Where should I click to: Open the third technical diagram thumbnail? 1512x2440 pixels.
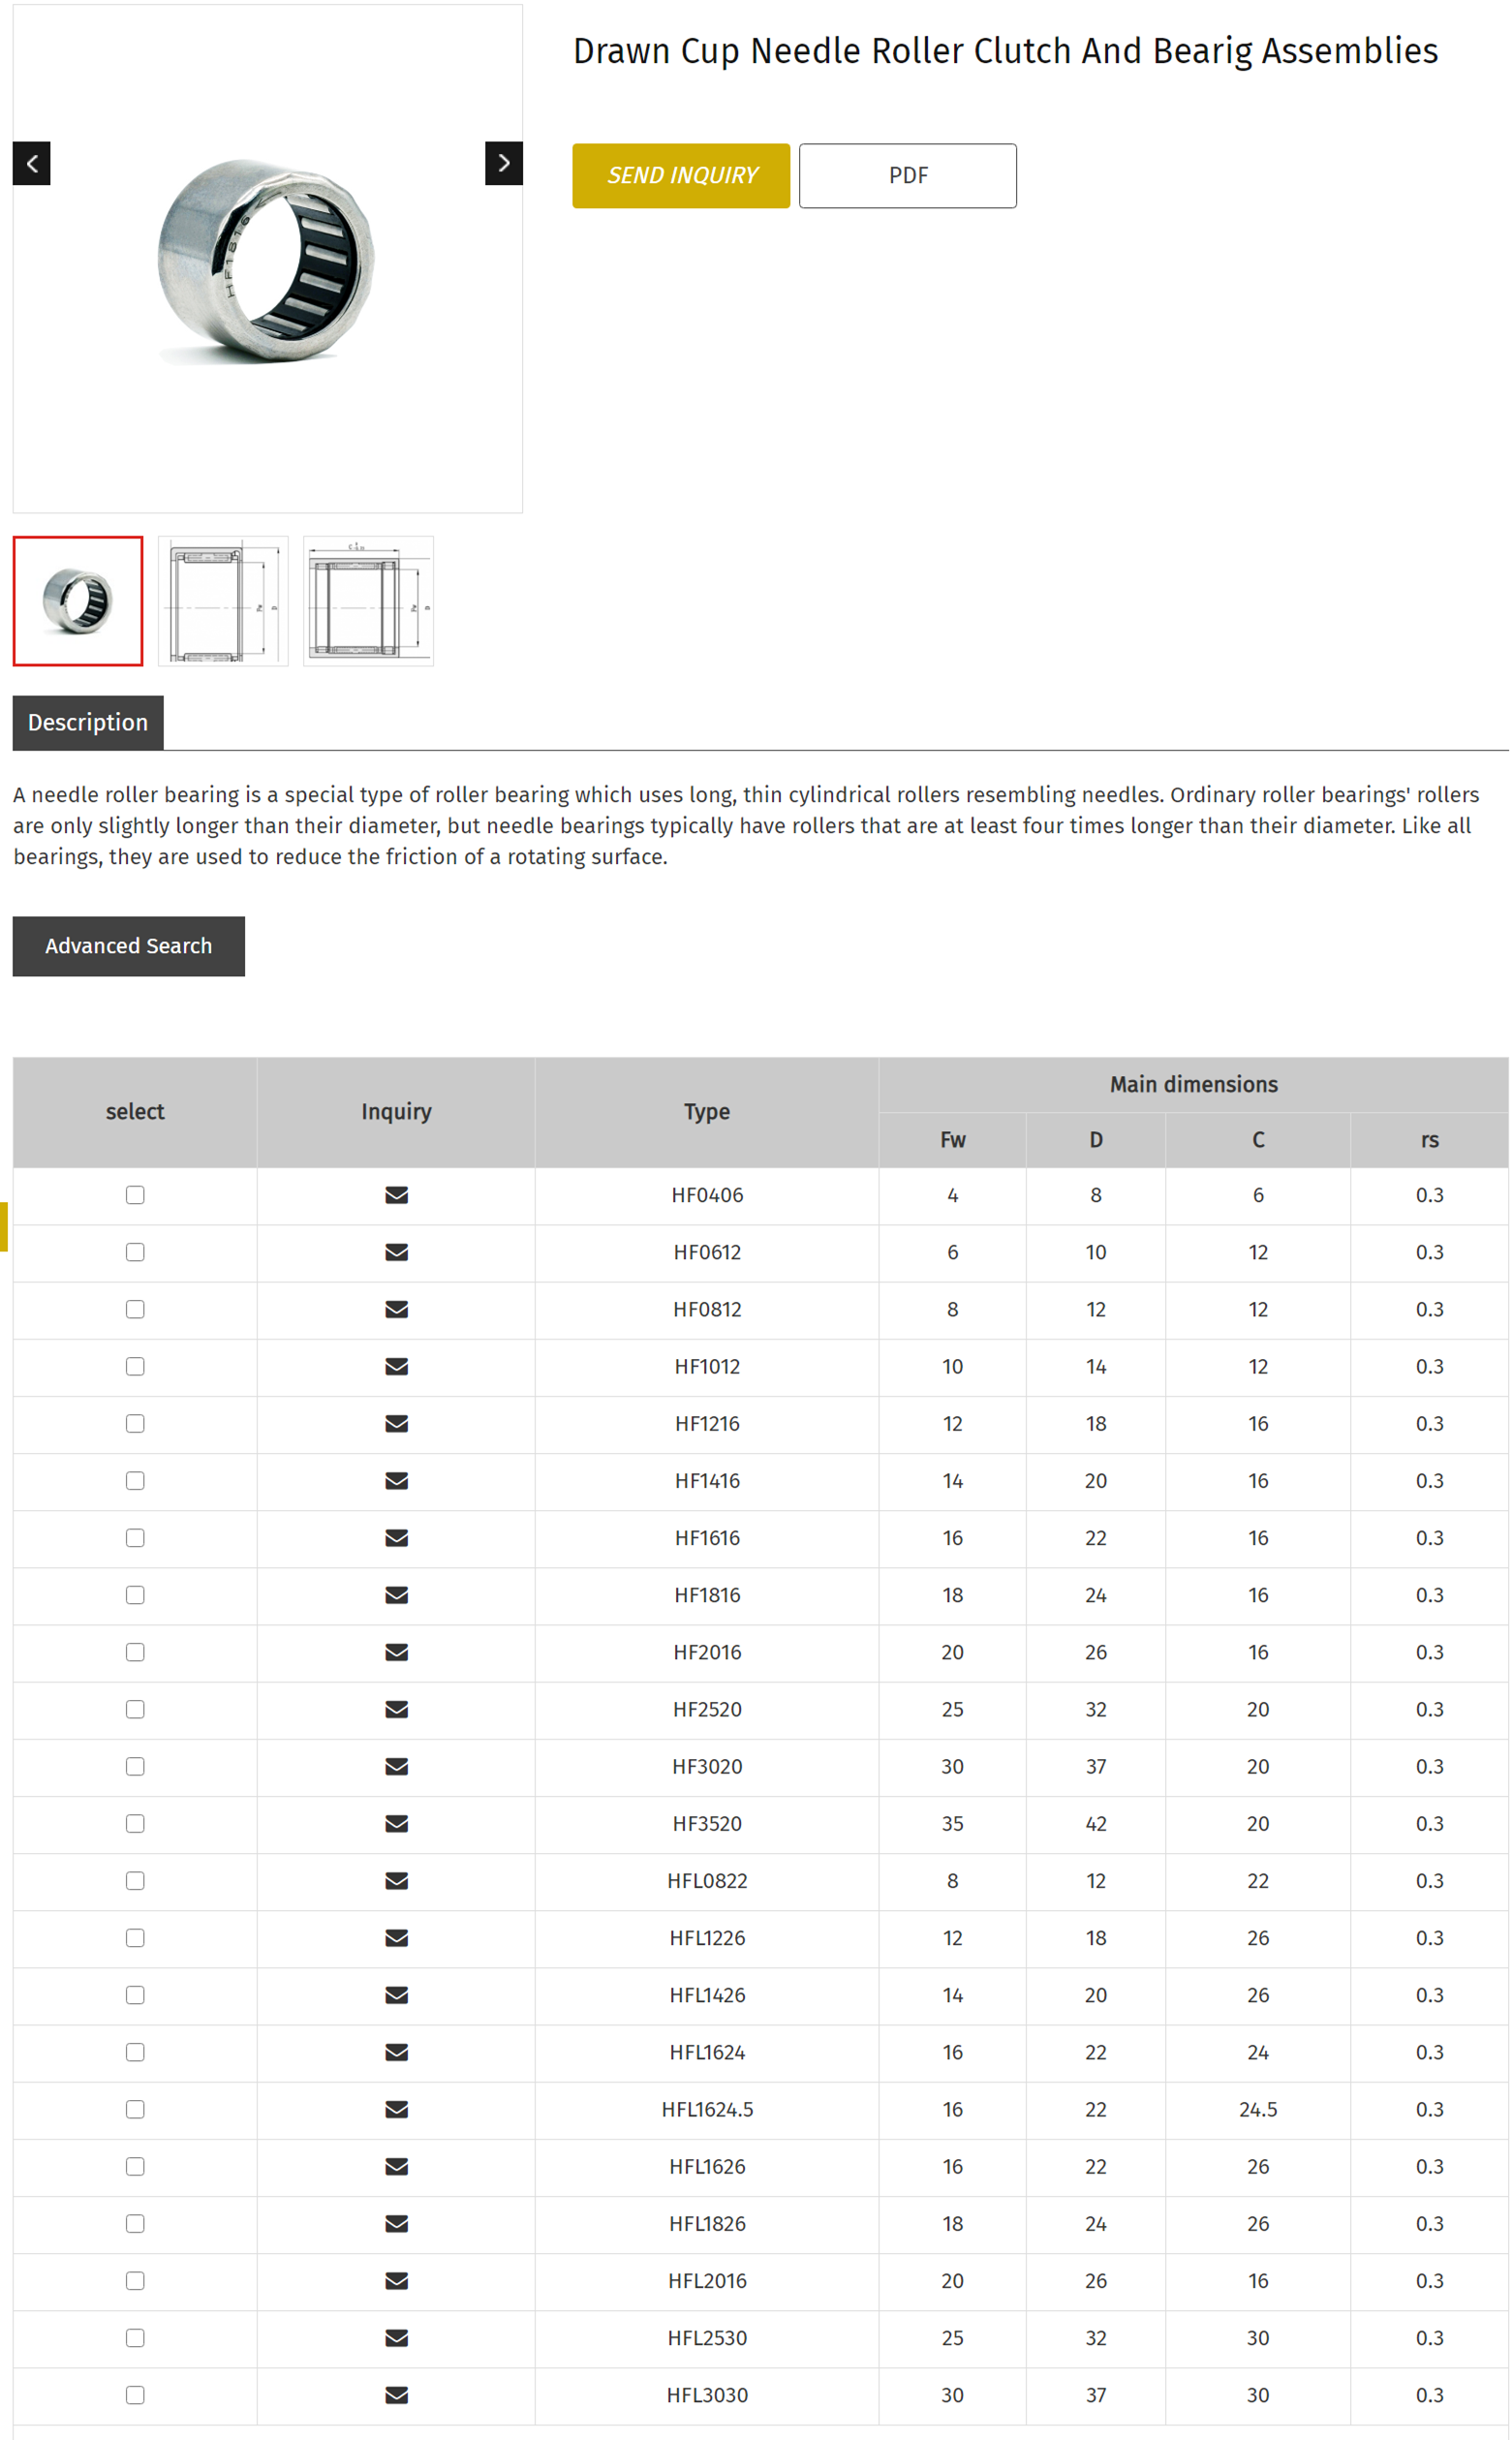368,601
